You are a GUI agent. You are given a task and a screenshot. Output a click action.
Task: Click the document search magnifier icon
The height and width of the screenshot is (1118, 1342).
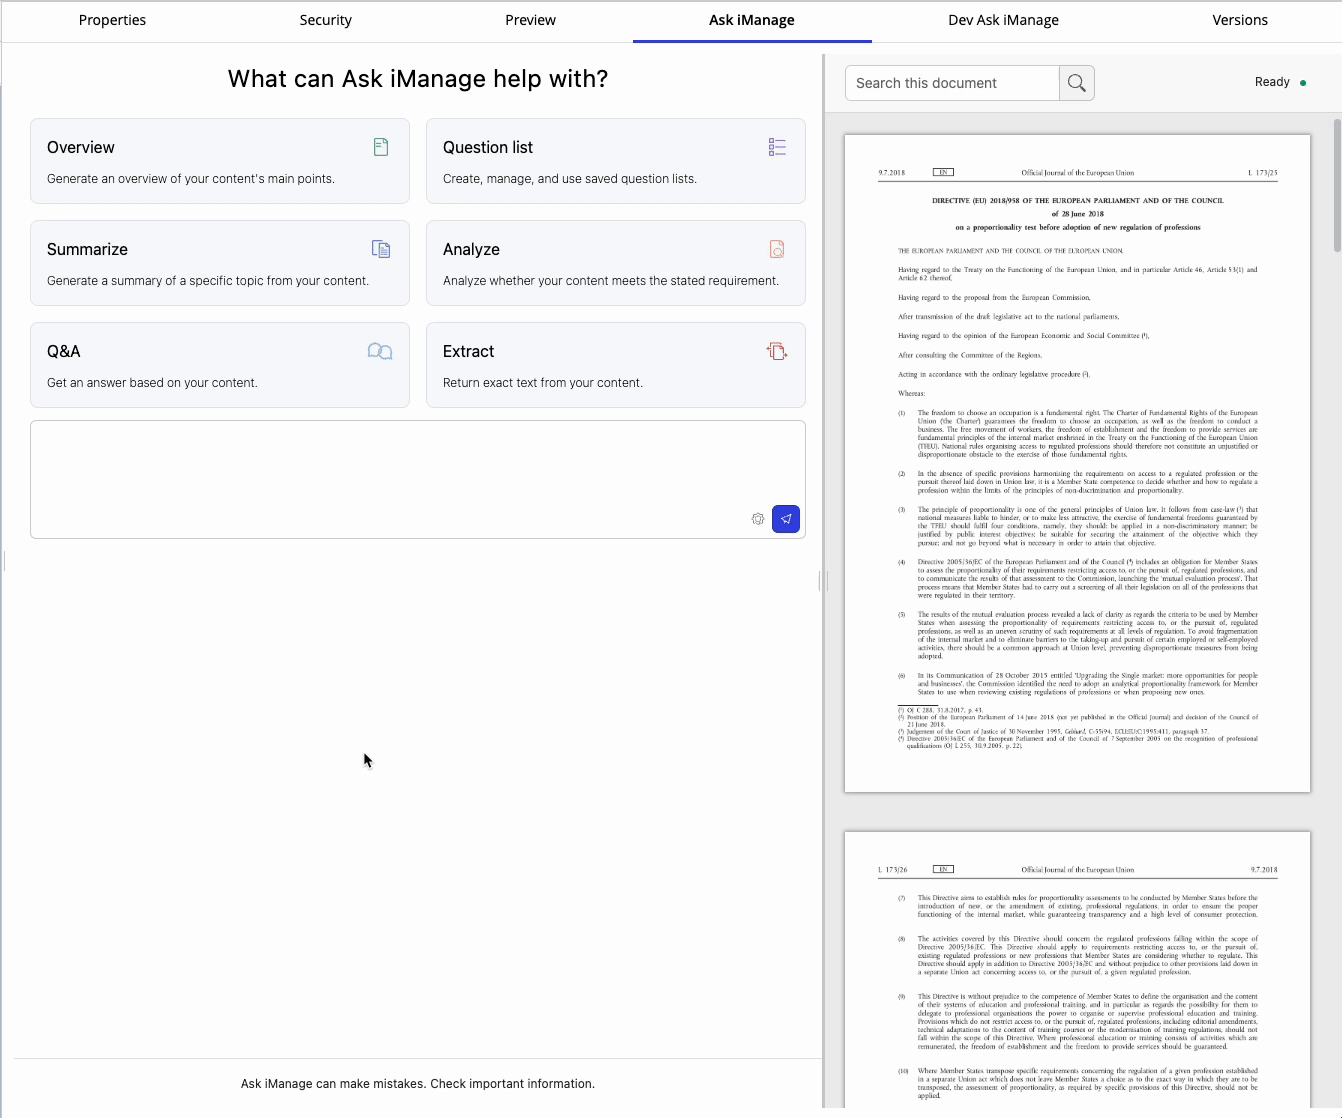tap(1076, 83)
